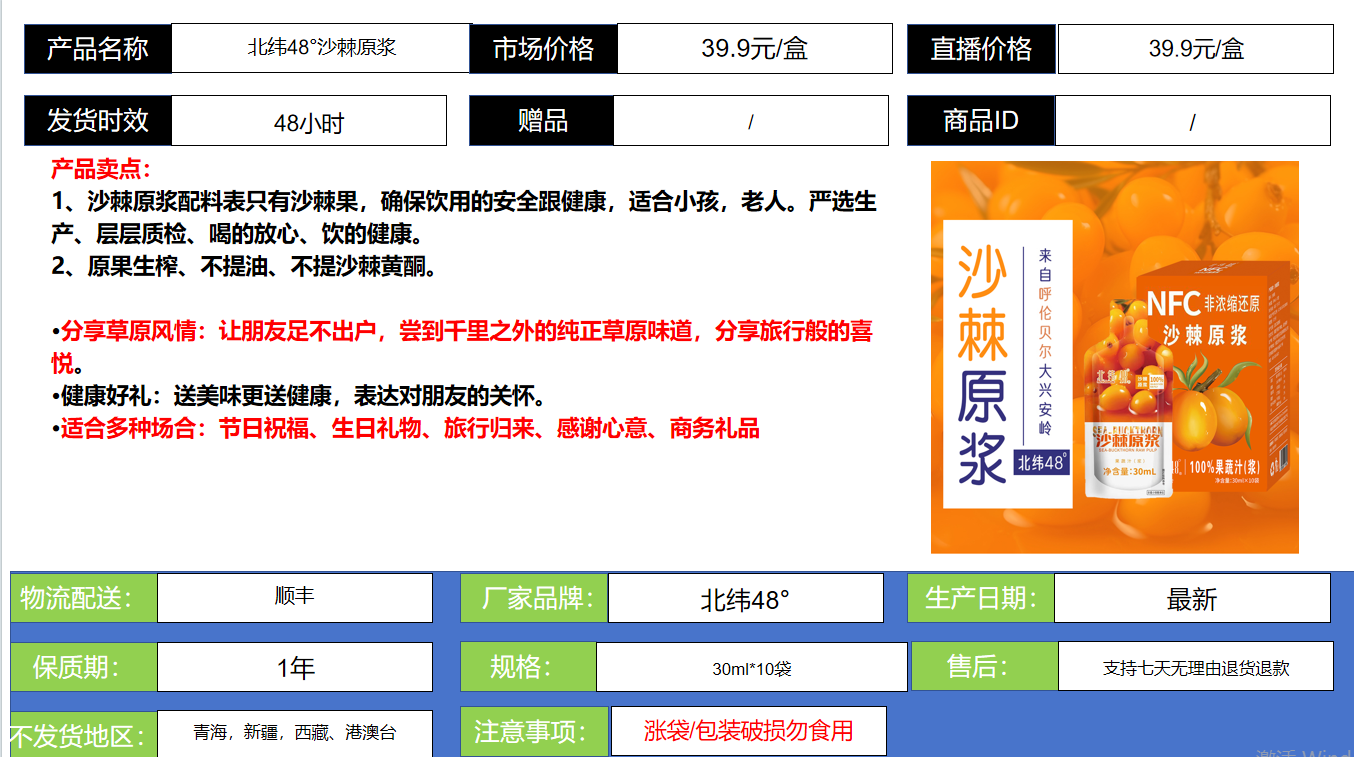Select the 产品名称 label cell
Viewport: 1354px width, 757px height.
98,49
